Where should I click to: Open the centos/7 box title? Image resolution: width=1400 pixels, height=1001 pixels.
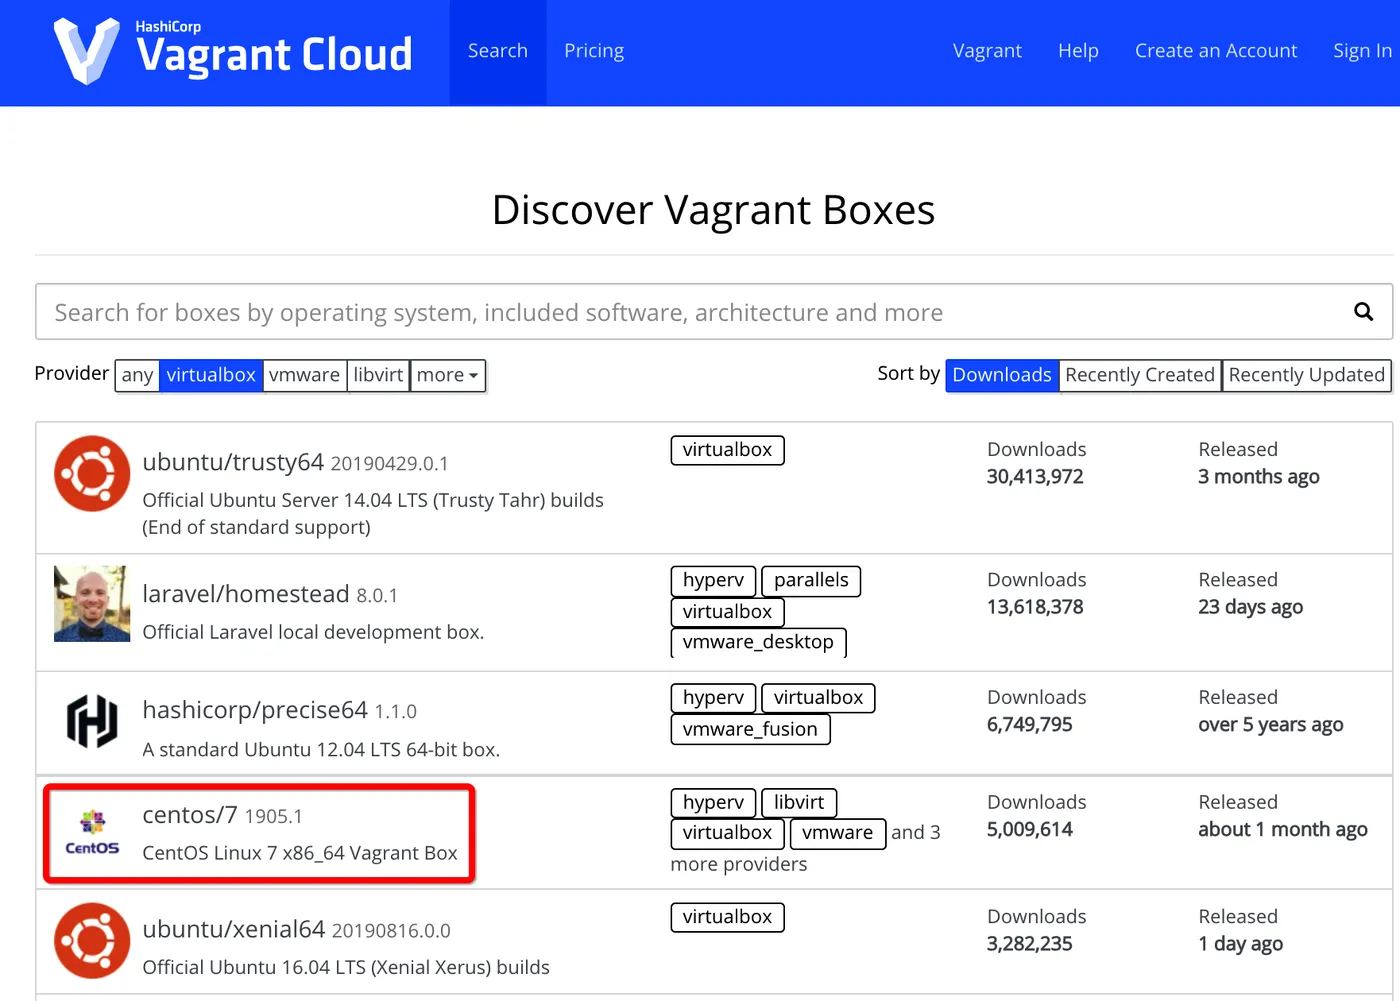click(x=190, y=815)
